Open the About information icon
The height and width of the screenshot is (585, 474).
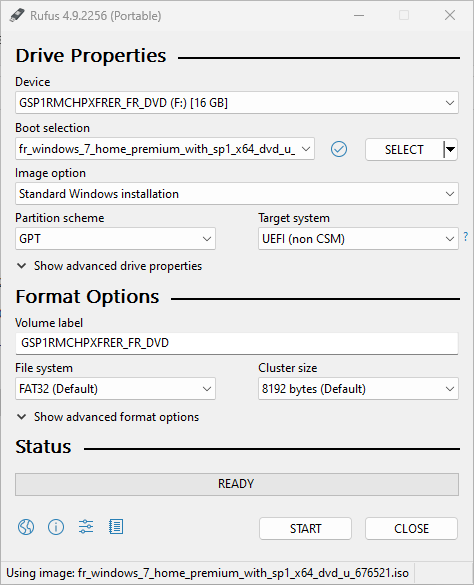click(56, 527)
